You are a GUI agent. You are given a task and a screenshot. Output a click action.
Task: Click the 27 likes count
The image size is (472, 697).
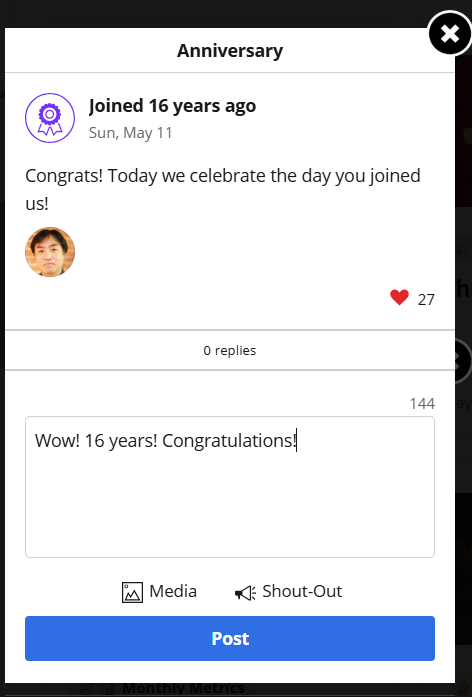[x=426, y=300]
